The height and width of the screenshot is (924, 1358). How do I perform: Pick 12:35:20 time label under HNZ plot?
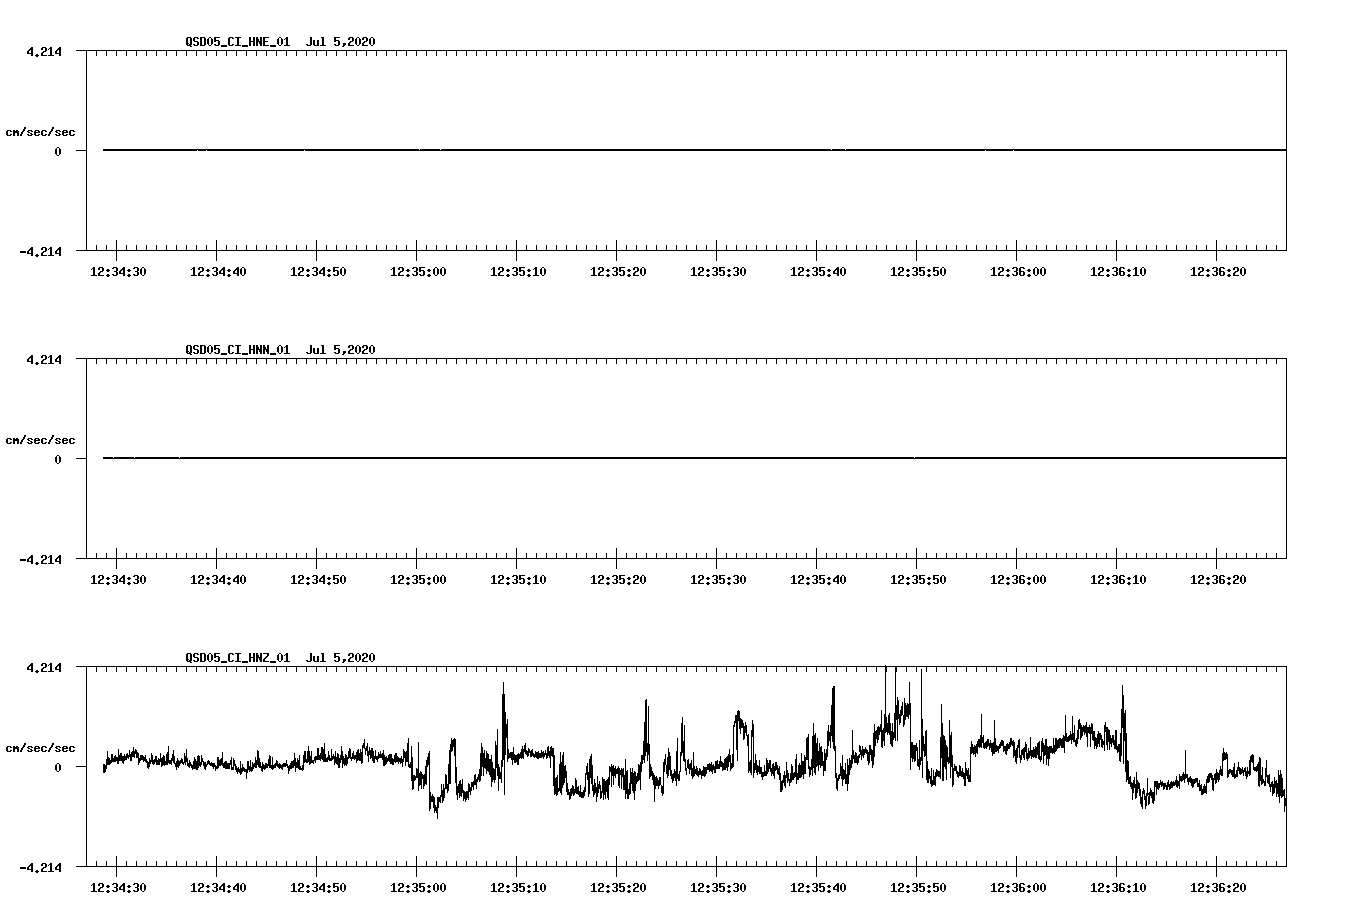[x=618, y=888]
